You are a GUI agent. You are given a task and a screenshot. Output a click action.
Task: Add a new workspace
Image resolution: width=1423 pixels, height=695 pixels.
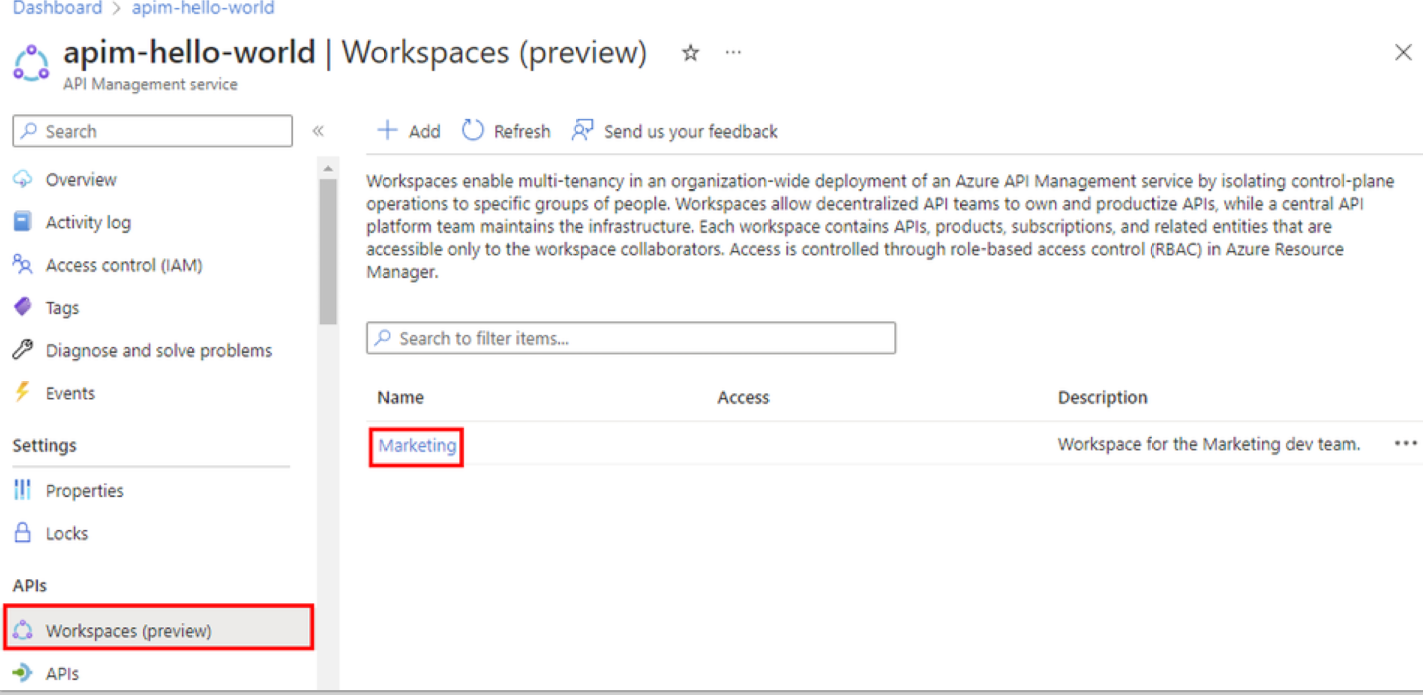point(408,131)
